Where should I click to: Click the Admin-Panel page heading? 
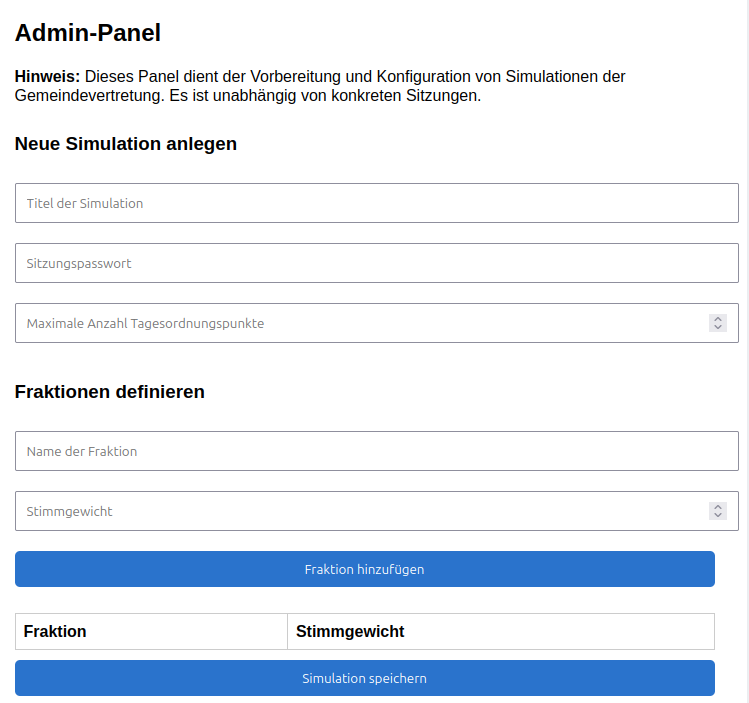pyautogui.click(x=88, y=33)
